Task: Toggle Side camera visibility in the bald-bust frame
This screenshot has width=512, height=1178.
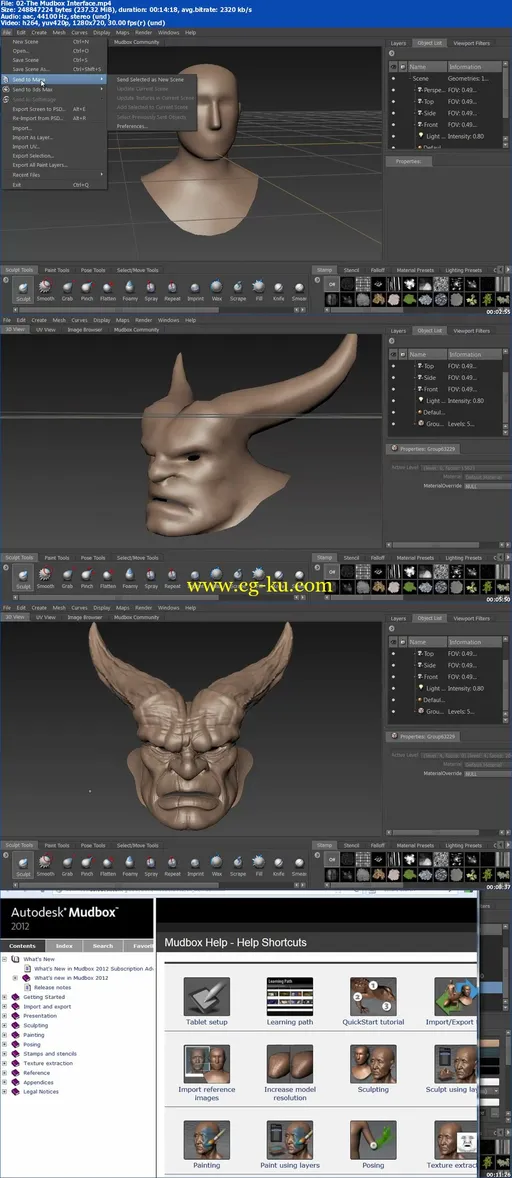Action: click(393, 113)
